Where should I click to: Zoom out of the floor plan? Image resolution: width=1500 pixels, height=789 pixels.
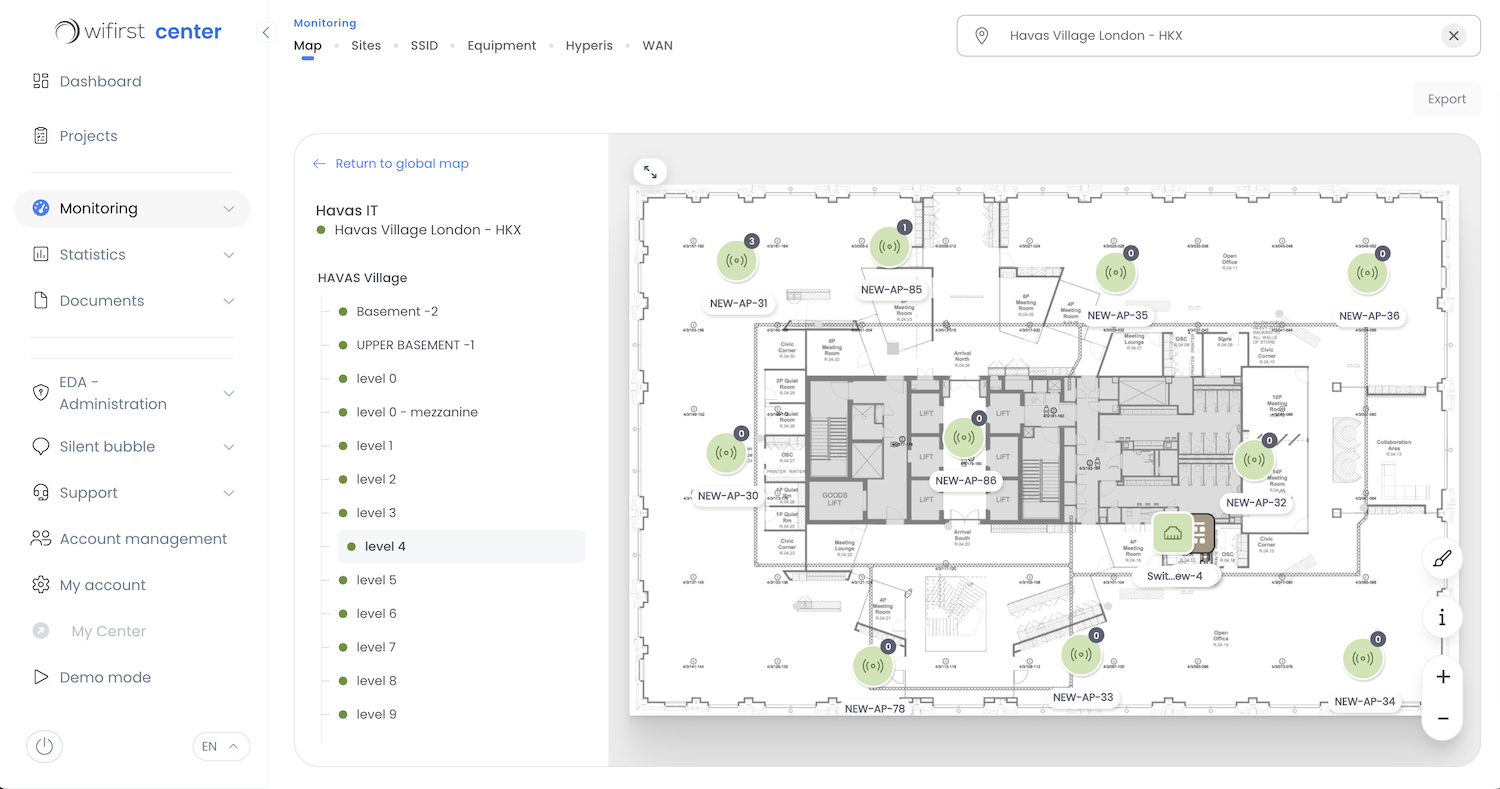click(1442, 718)
